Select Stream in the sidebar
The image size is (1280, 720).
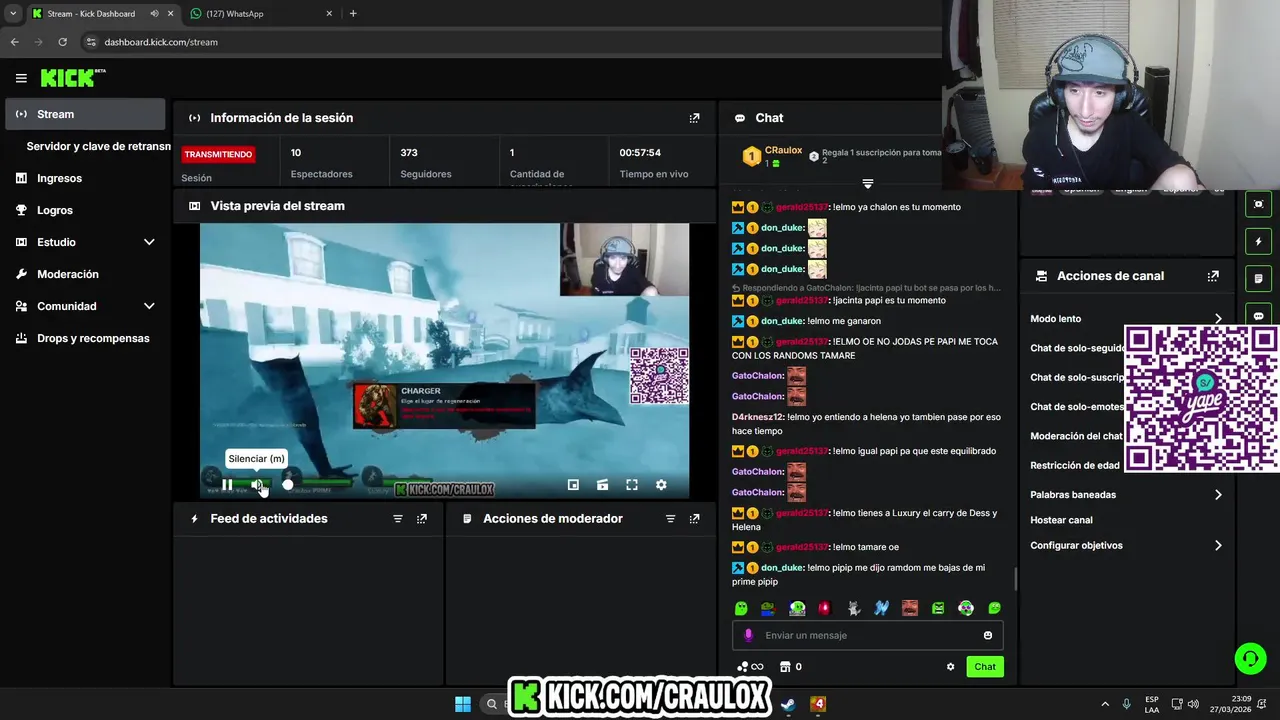click(85, 114)
